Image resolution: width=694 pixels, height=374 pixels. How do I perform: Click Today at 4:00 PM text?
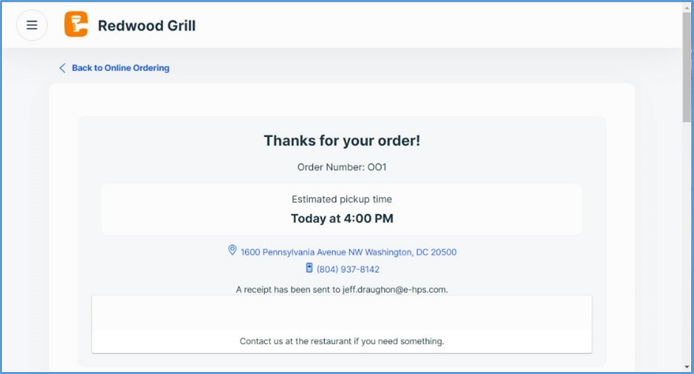342,219
